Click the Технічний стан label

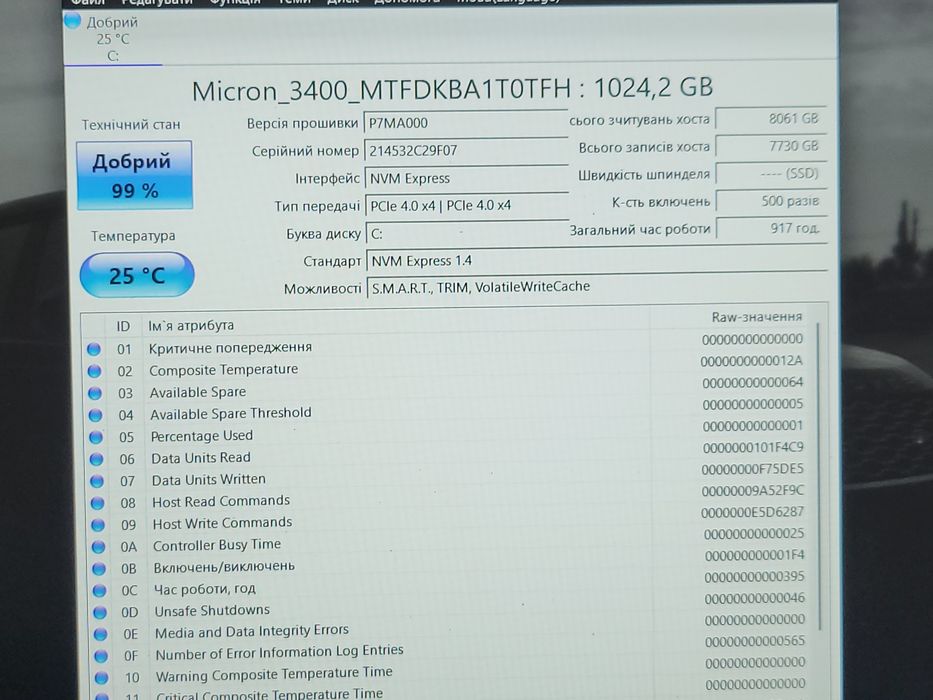131,125
